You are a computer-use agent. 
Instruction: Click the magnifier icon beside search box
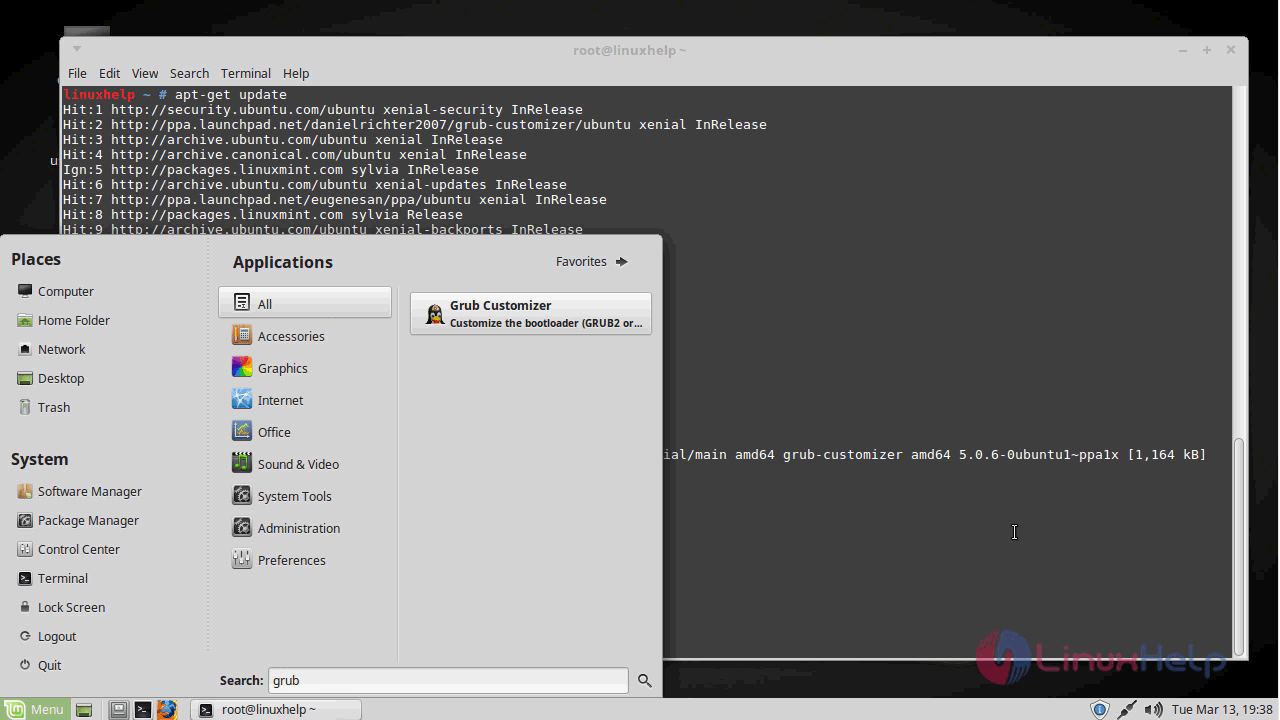pyautogui.click(x=644, y=680)
